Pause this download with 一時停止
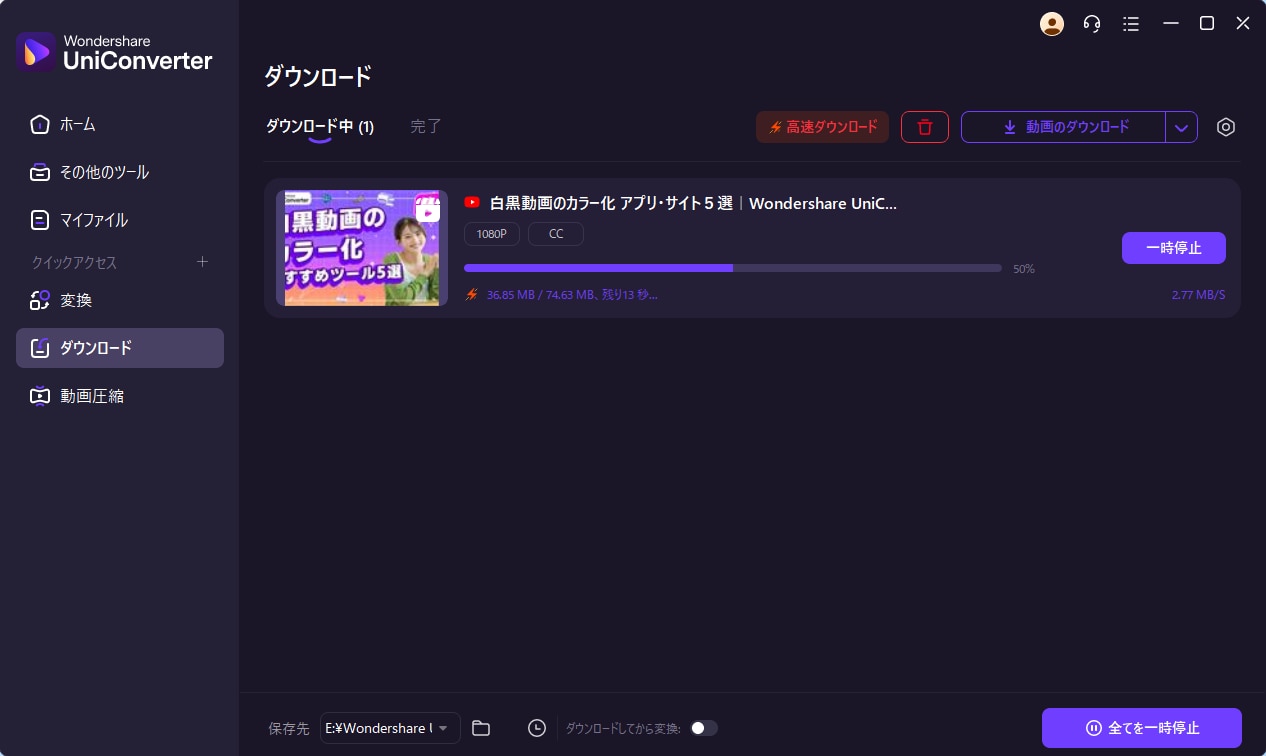This screenshot has width=1266, height=756. (x=1174, y=248)
